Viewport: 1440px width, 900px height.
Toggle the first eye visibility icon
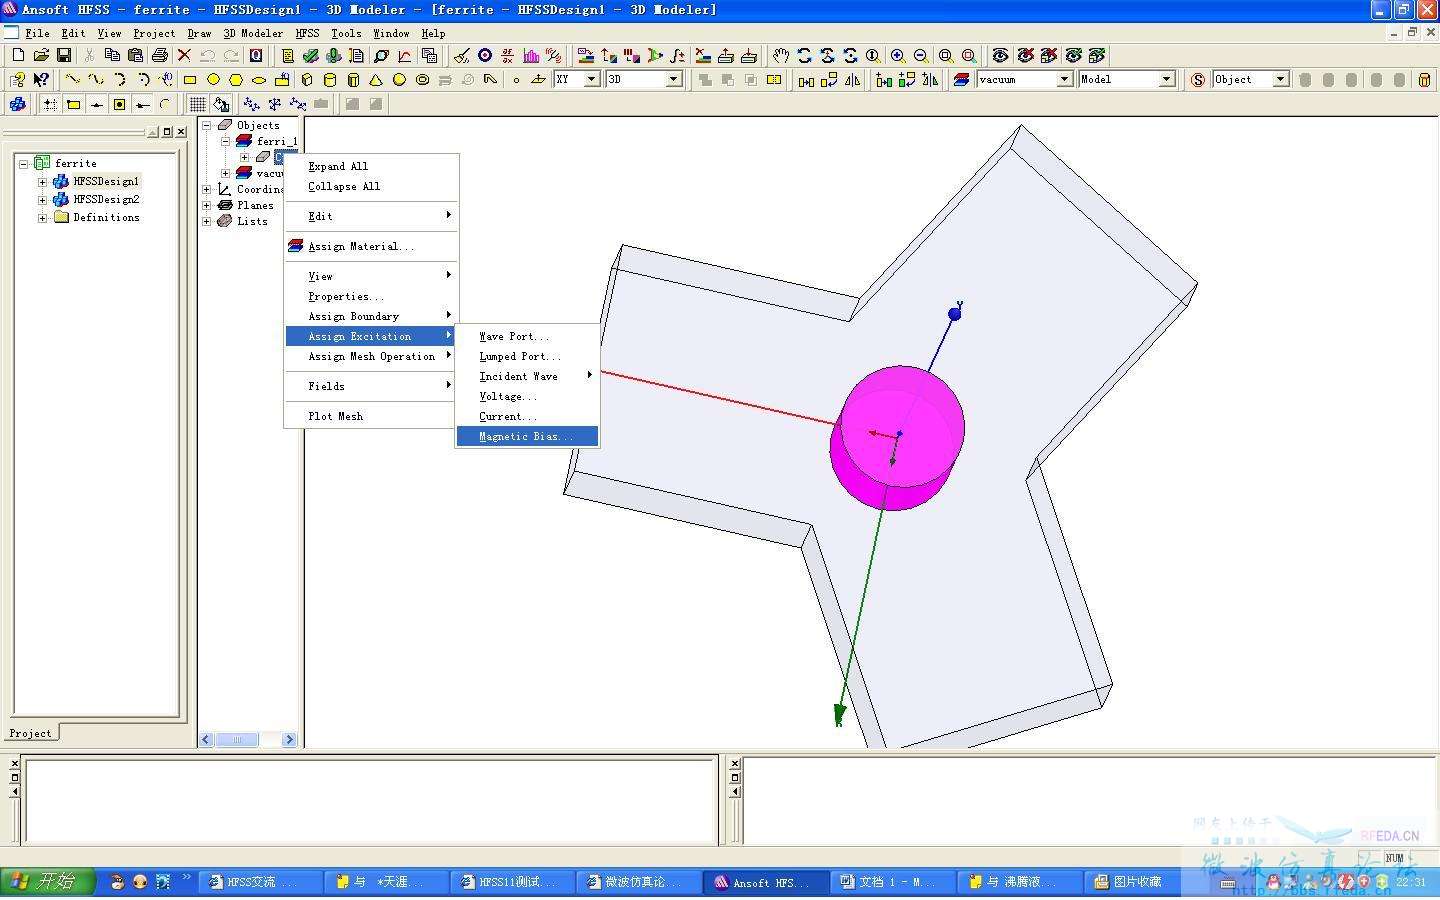(1000, 55)
